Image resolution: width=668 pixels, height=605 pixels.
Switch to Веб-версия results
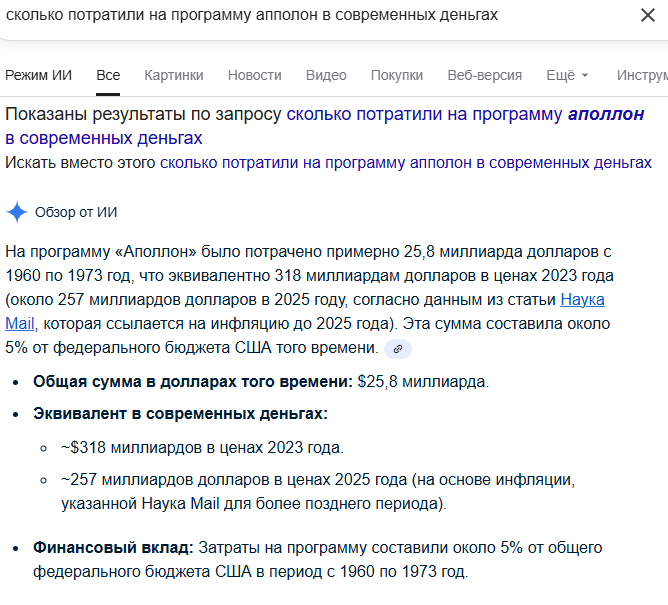click(484, 75)
